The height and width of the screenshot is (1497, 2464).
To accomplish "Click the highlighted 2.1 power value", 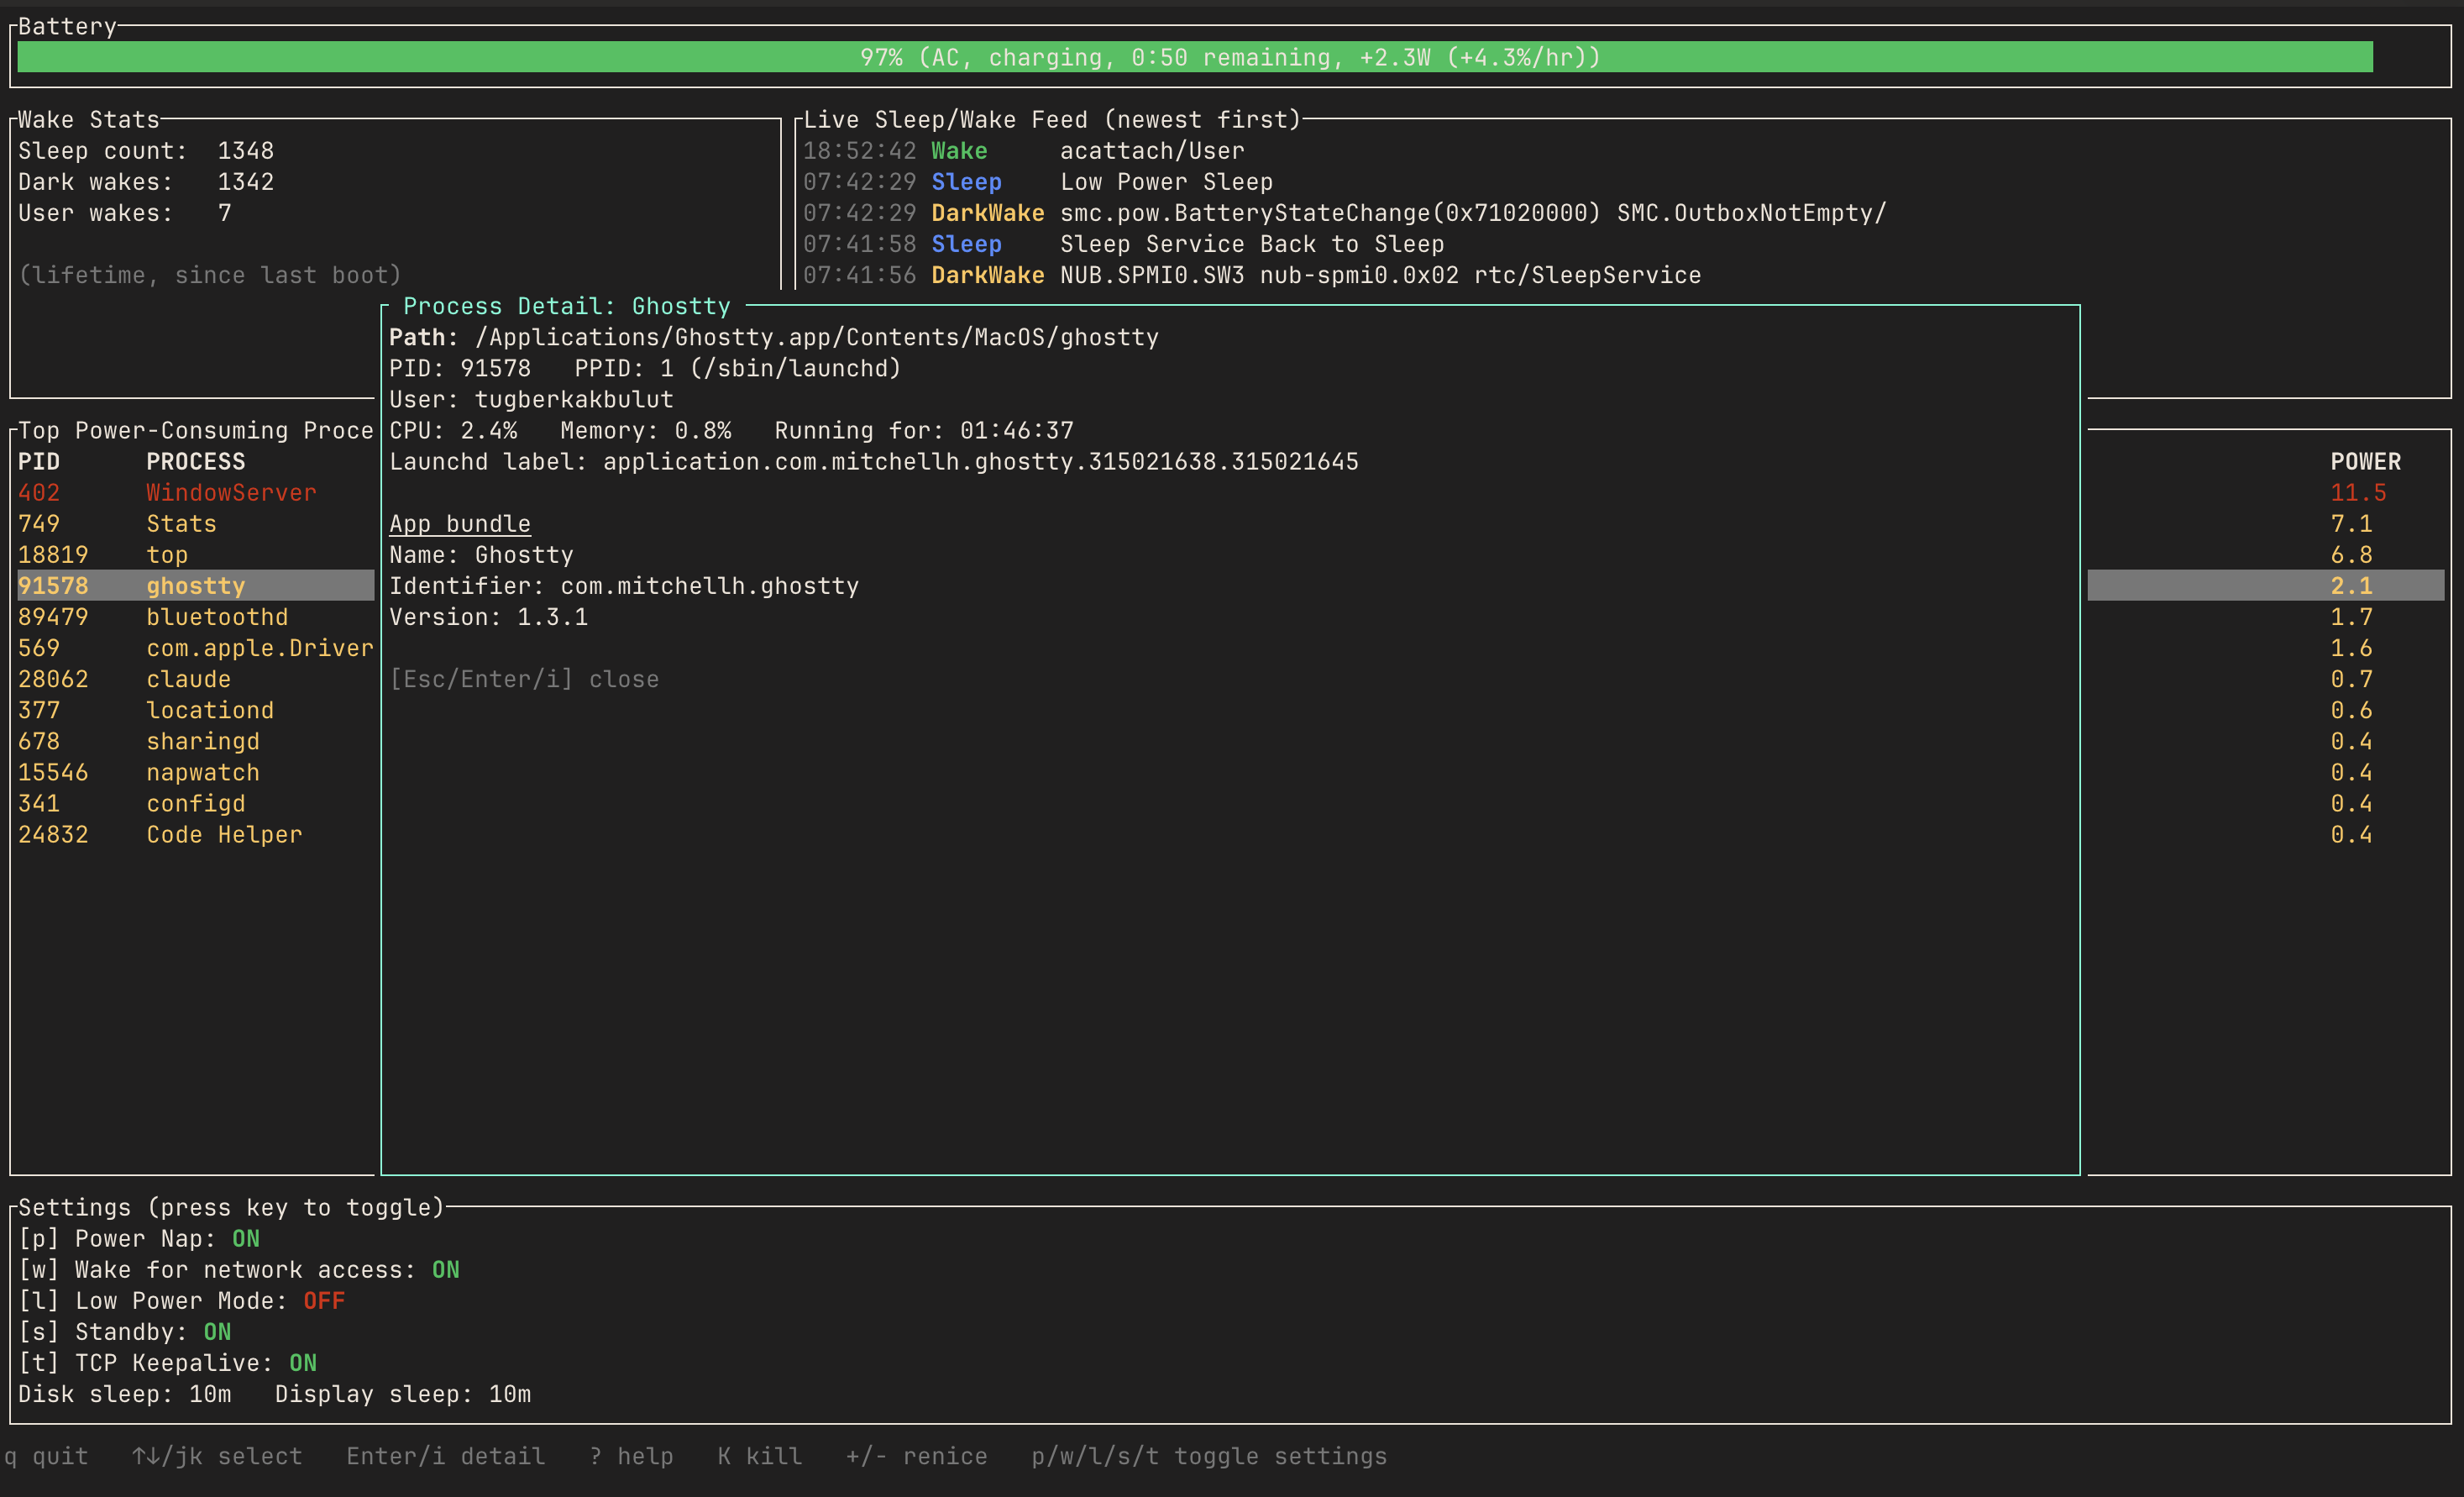I will [x=2351, y=585].
